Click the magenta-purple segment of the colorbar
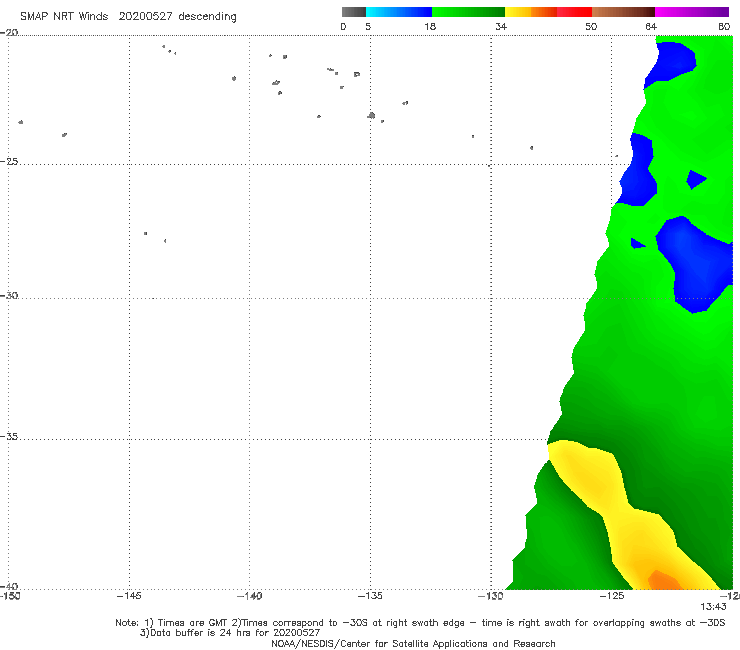 click(692, 12)
